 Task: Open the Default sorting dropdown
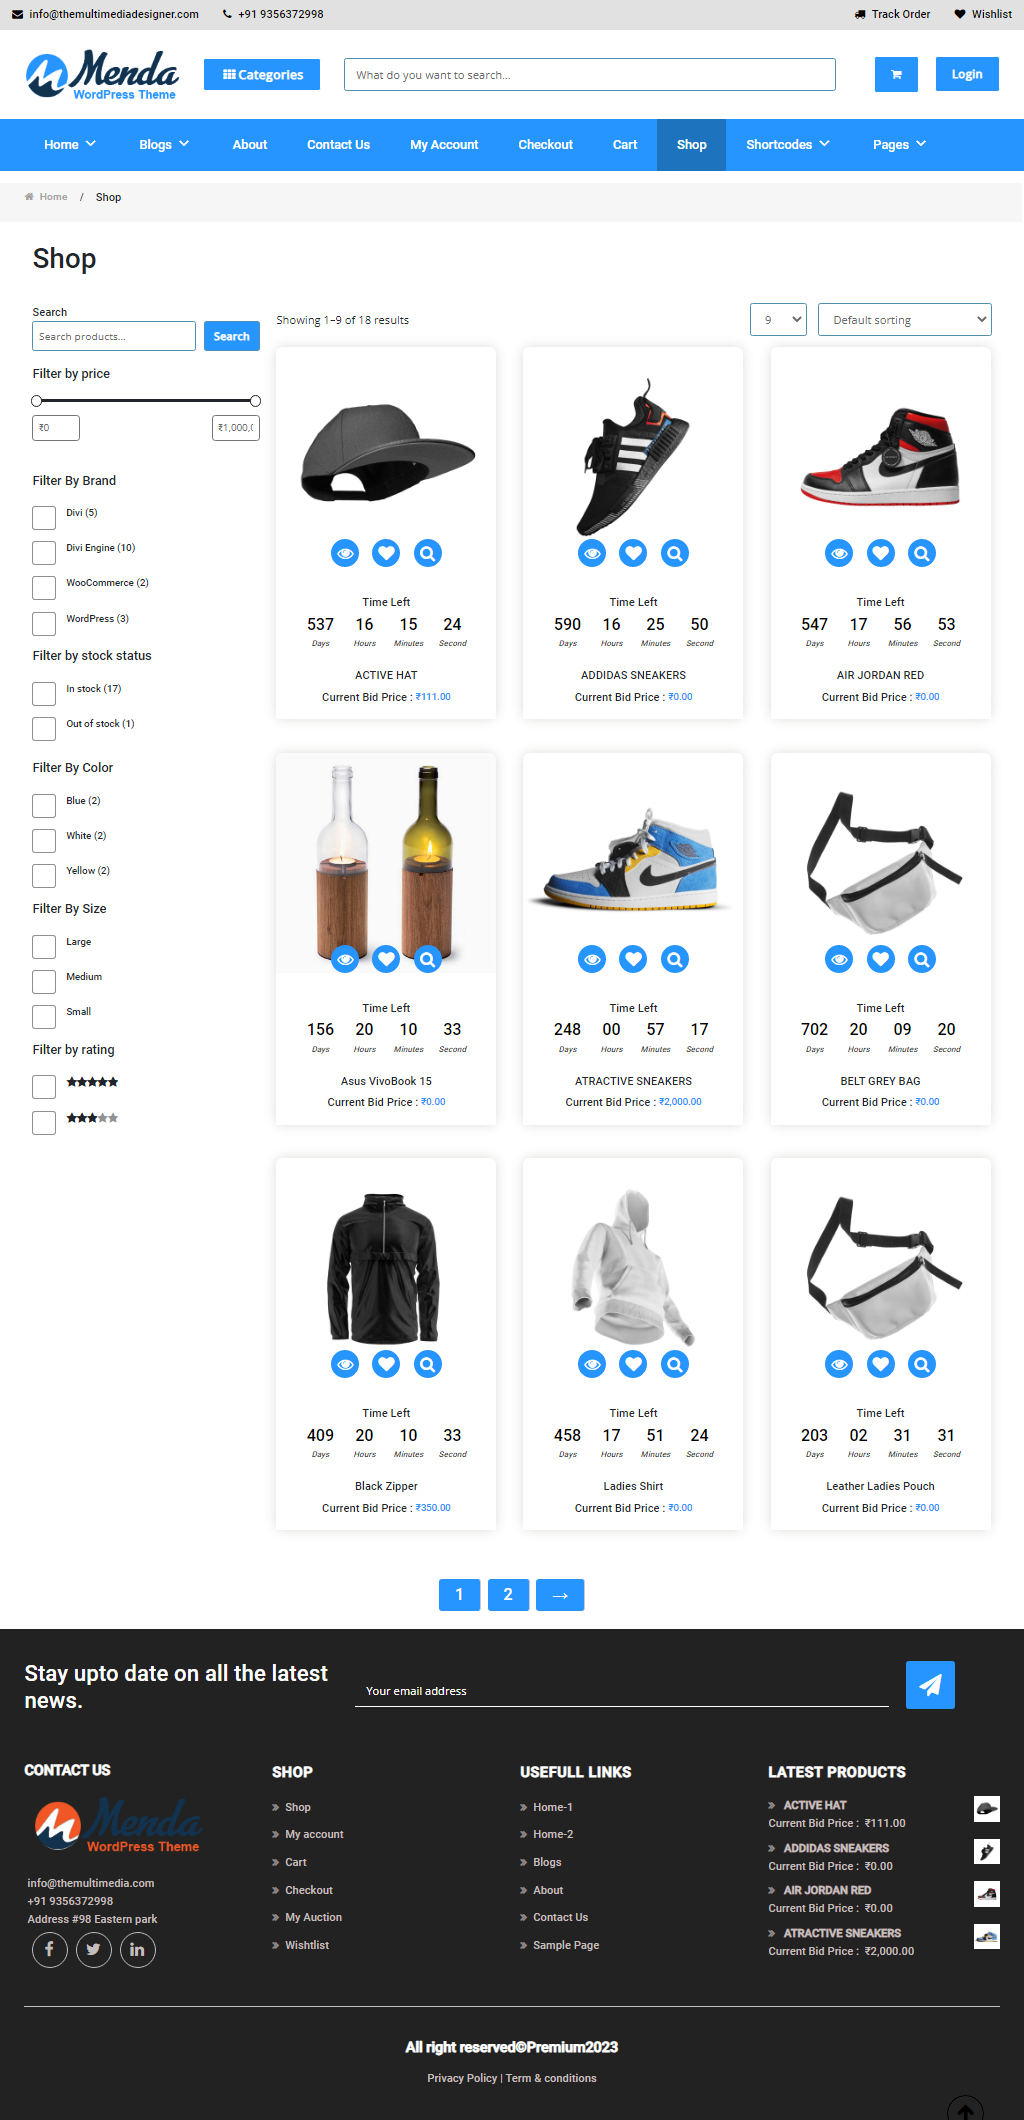904,320
